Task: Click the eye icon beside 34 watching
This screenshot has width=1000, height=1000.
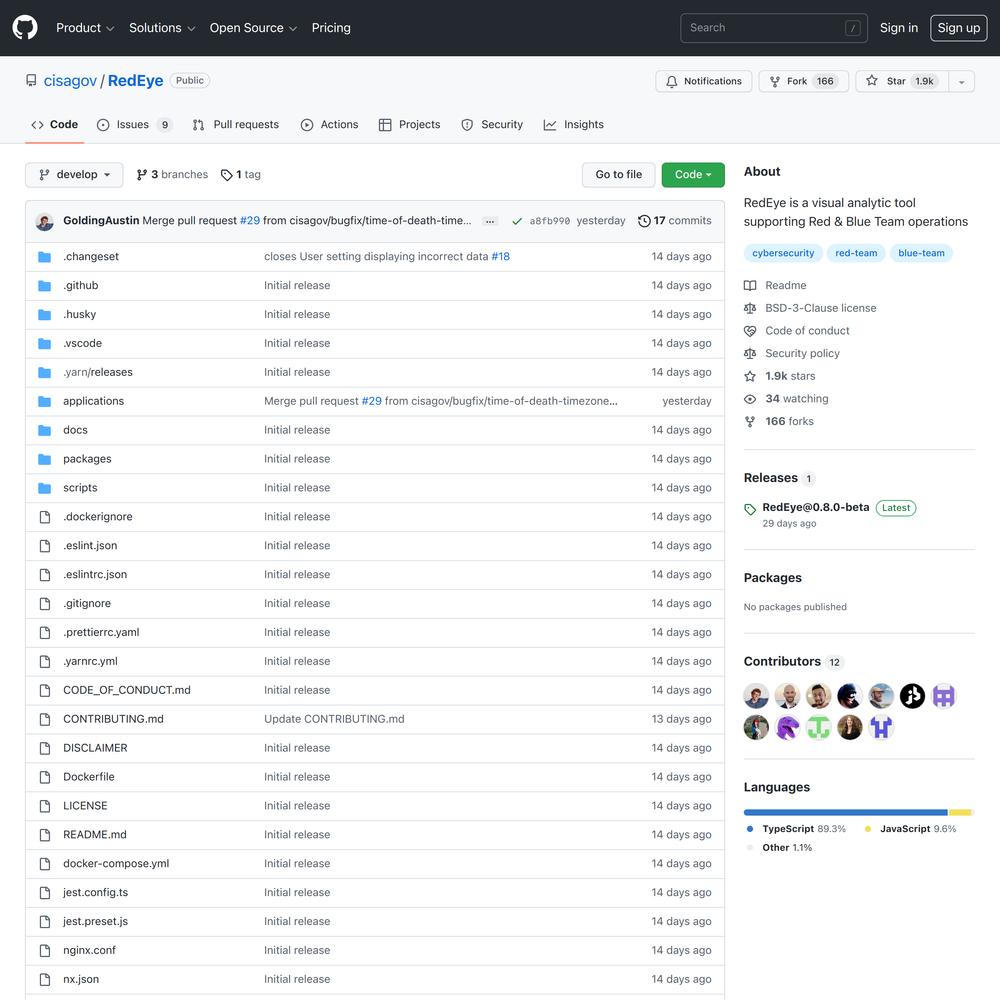Action: (x=750, y=399)
